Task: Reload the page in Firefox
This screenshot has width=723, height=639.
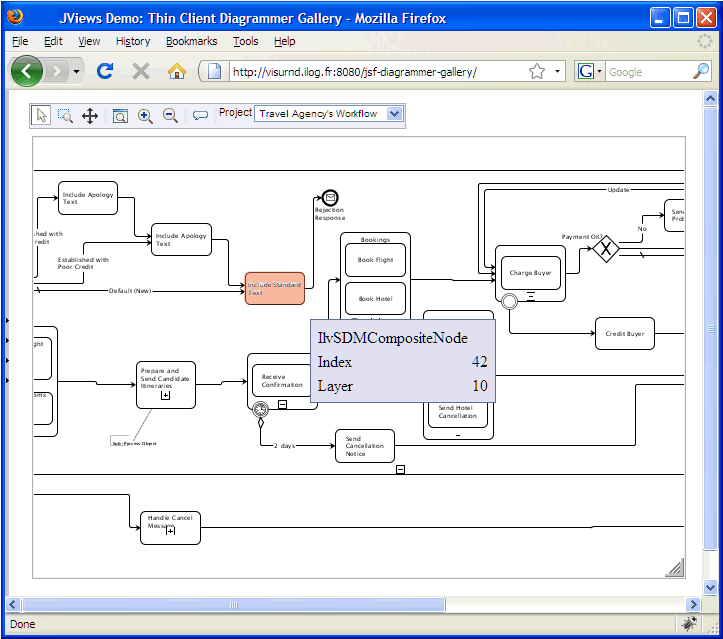Action: pyautogui.click(x=105, y=71)
